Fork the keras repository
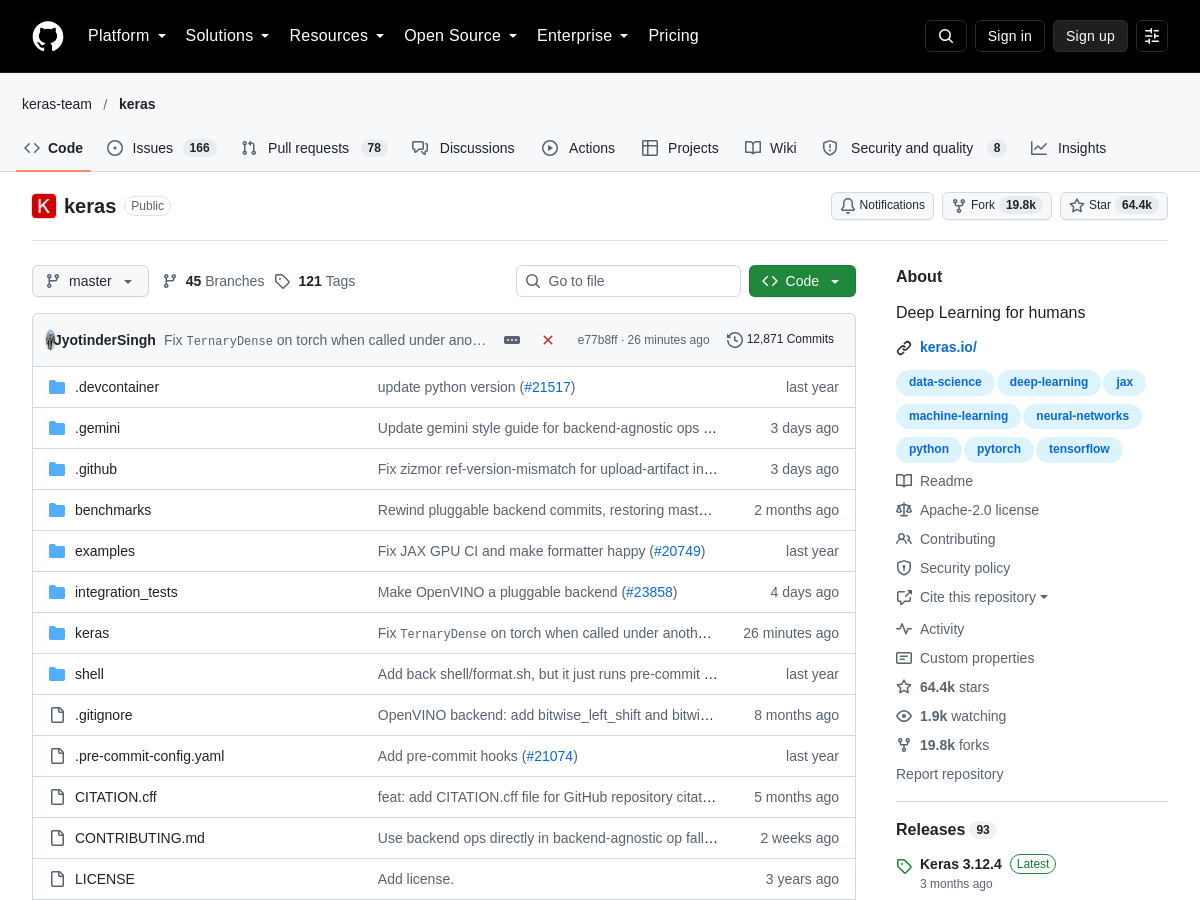Image resolution: width=1200 pixels, height=900 pixels. pyautogui.click(x=997, y=205)
